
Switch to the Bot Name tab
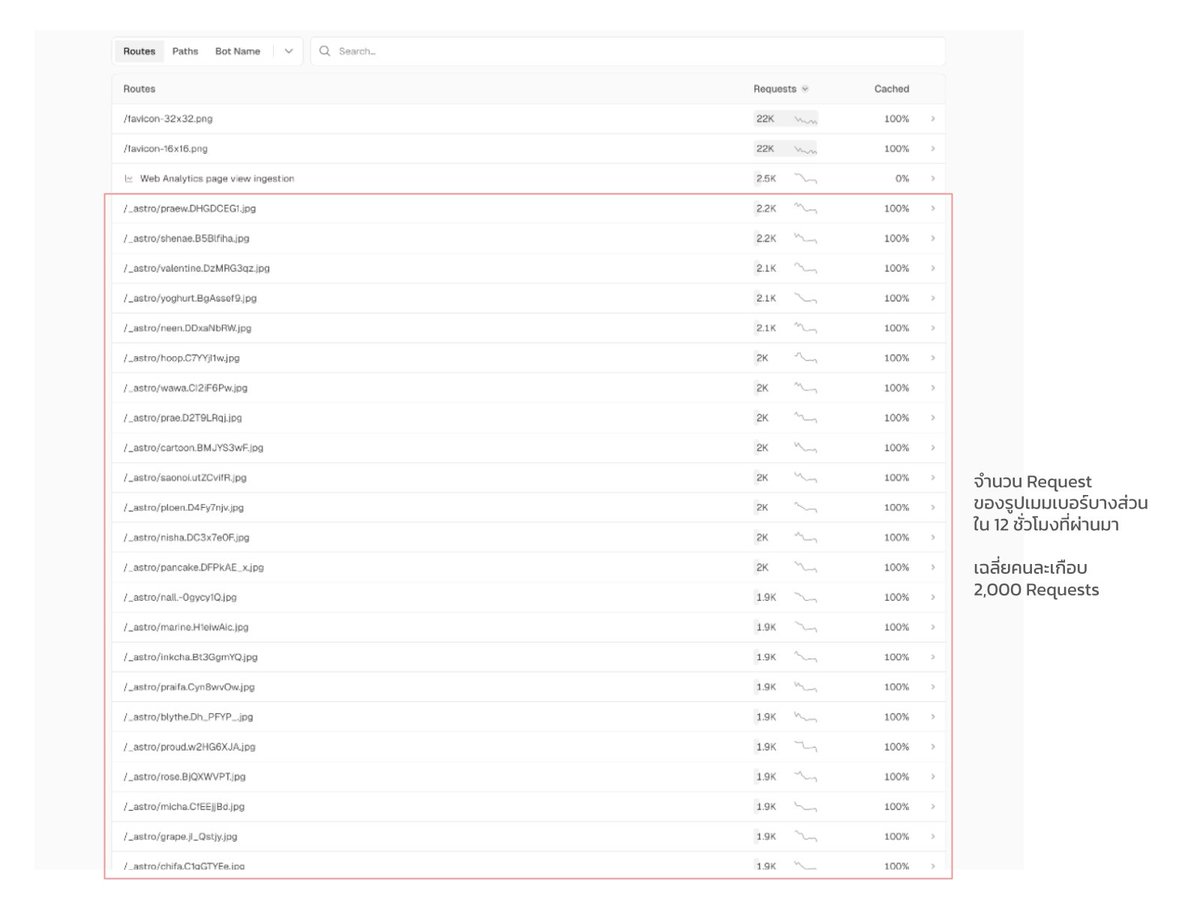point(237,51)
